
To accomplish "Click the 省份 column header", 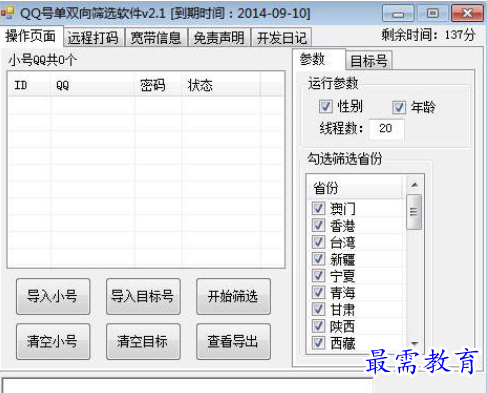I will click(x=355, y=188).
